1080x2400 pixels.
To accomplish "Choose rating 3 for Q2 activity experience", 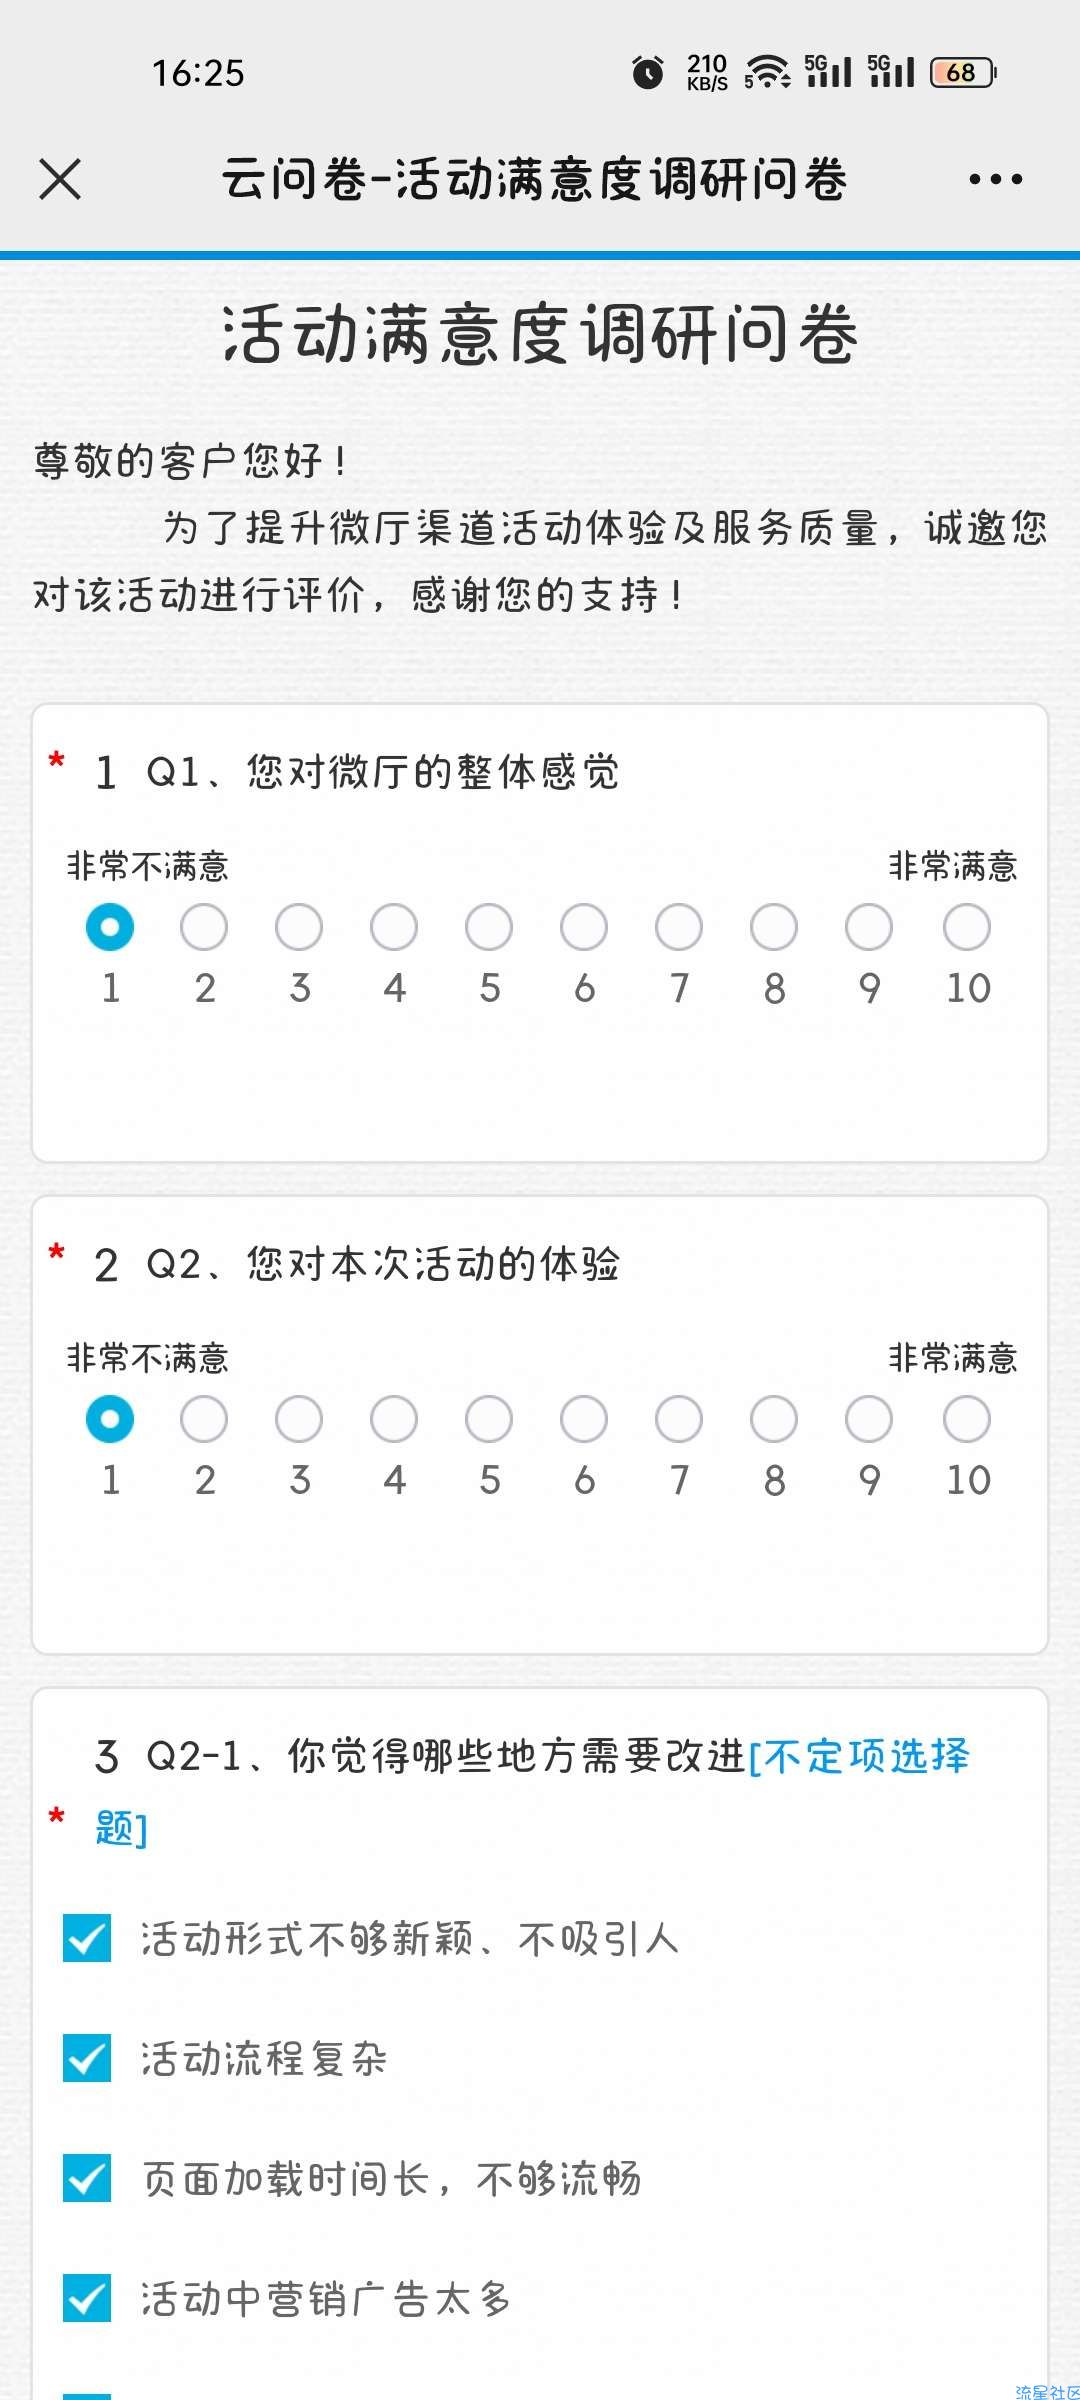I will [299, 1419].
